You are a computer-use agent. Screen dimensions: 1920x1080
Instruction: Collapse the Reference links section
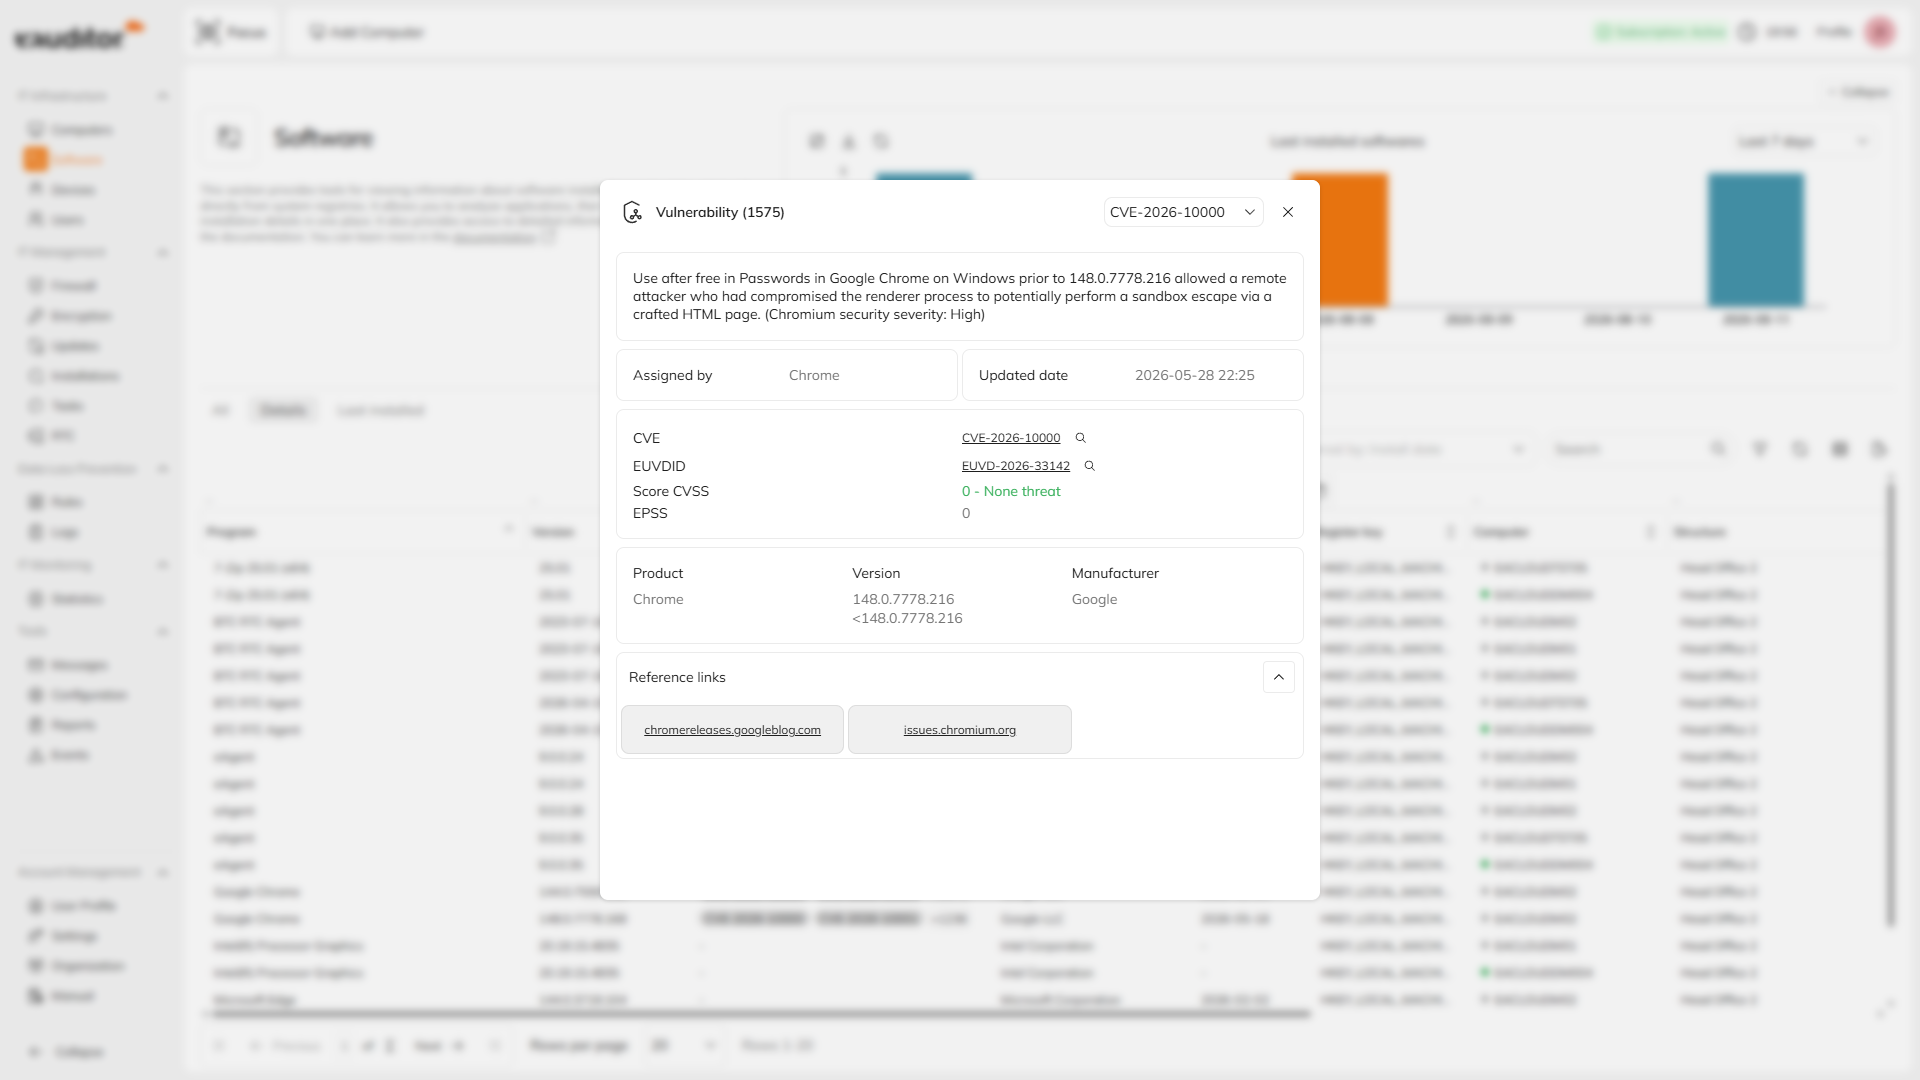point(1279,677)
